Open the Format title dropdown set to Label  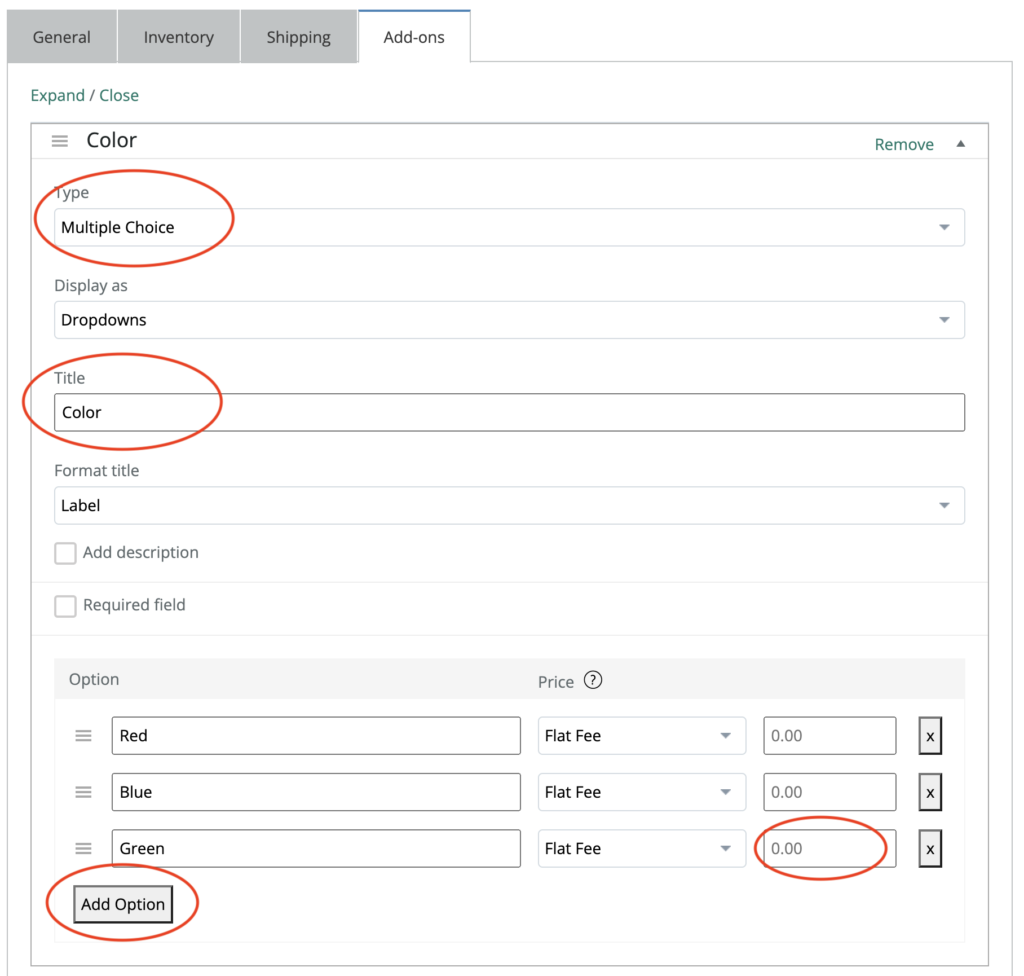coord(508,506)
